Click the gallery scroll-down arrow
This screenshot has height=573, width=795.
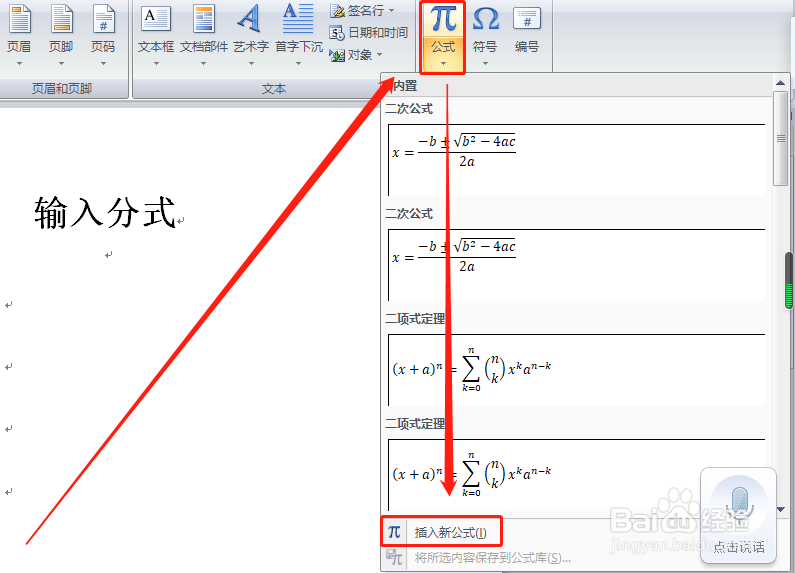pyautogui.click(x=780, y=509)
